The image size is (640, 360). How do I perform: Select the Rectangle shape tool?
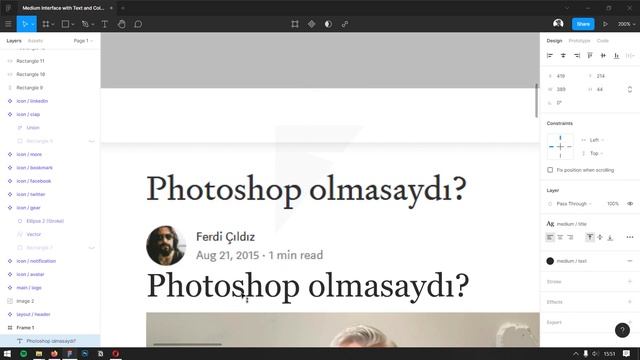(65, 24)
